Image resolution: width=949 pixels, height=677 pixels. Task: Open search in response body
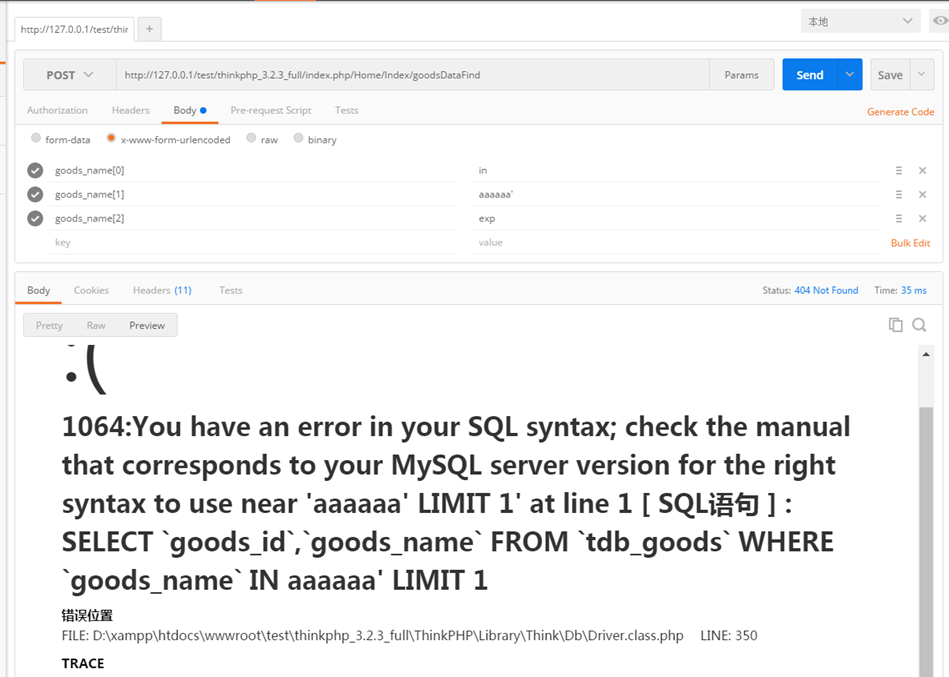[x=919, y=325]
